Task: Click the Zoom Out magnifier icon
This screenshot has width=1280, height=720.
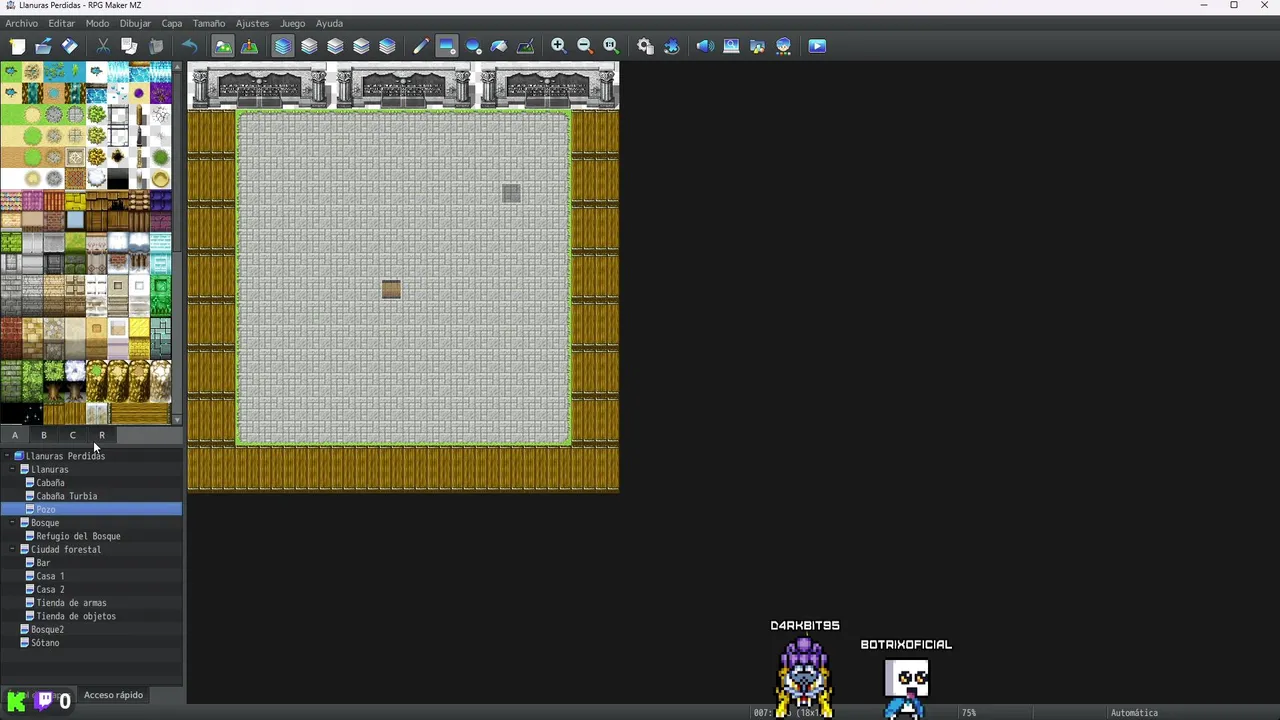Action: click(x=585, y=46)
